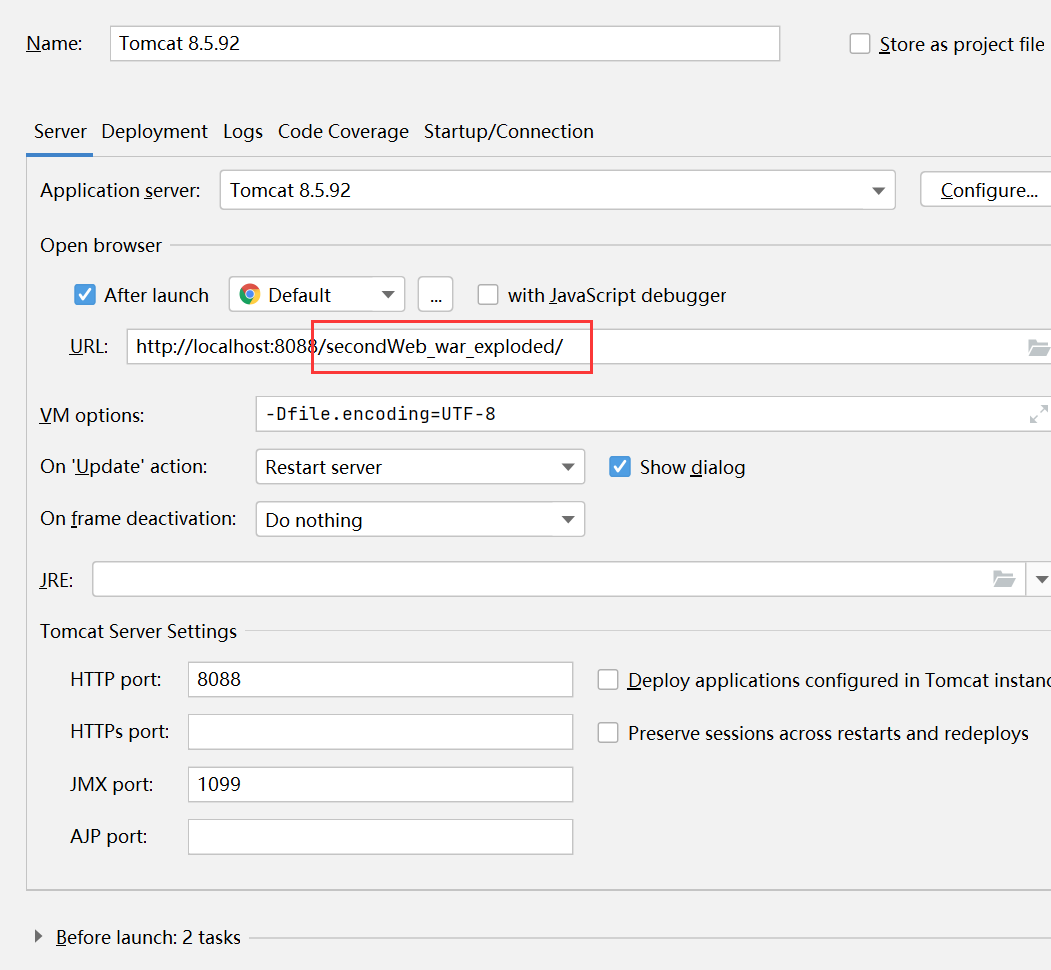1051x970 pixels.
Task: Switch to the Server tab
Action: [60, 131]
